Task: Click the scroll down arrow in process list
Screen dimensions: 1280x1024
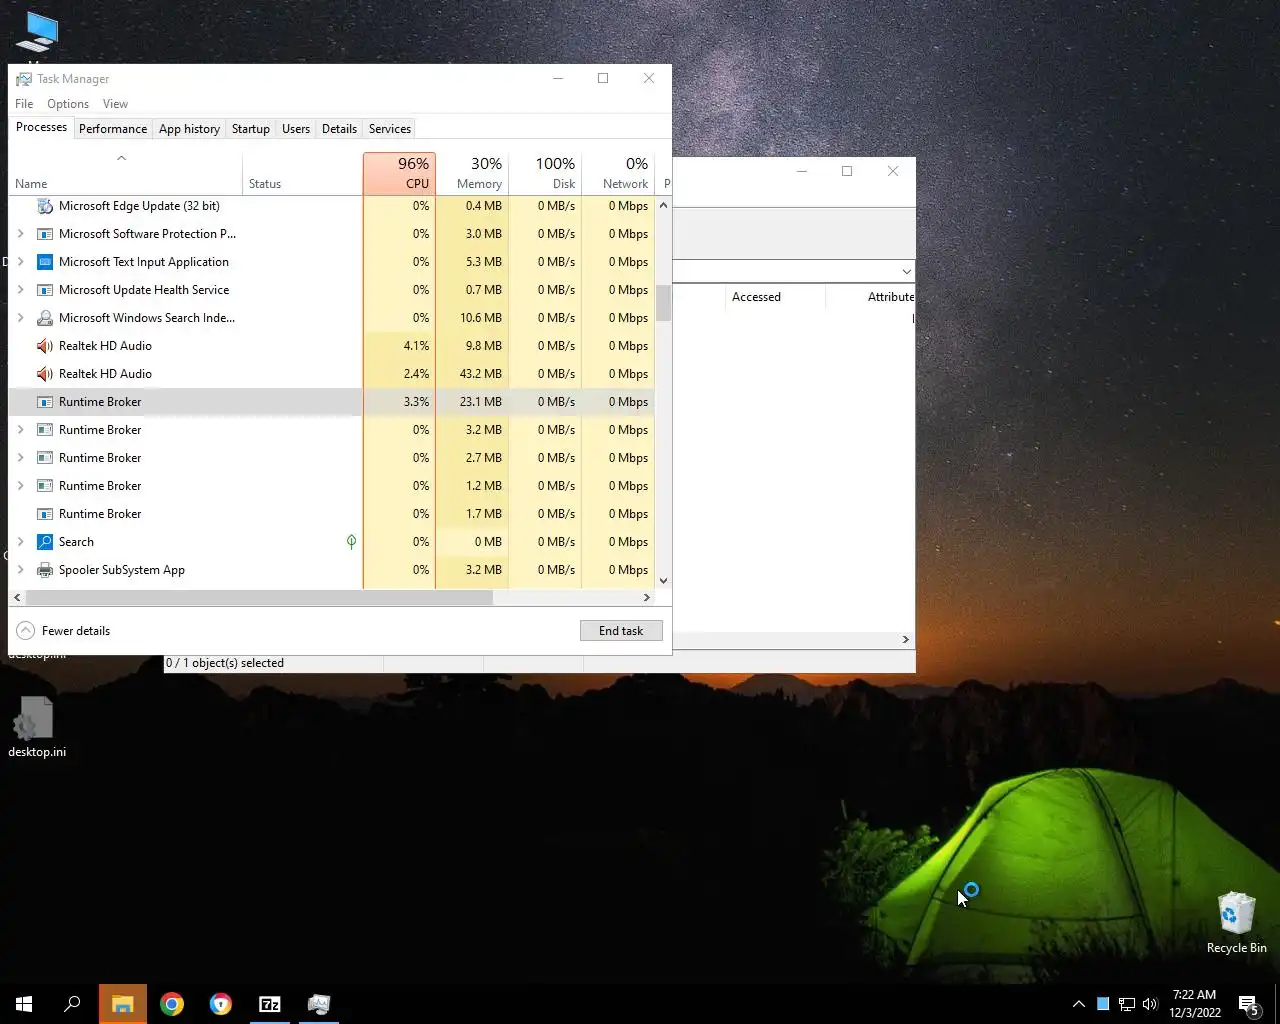Action: [663, 581]
